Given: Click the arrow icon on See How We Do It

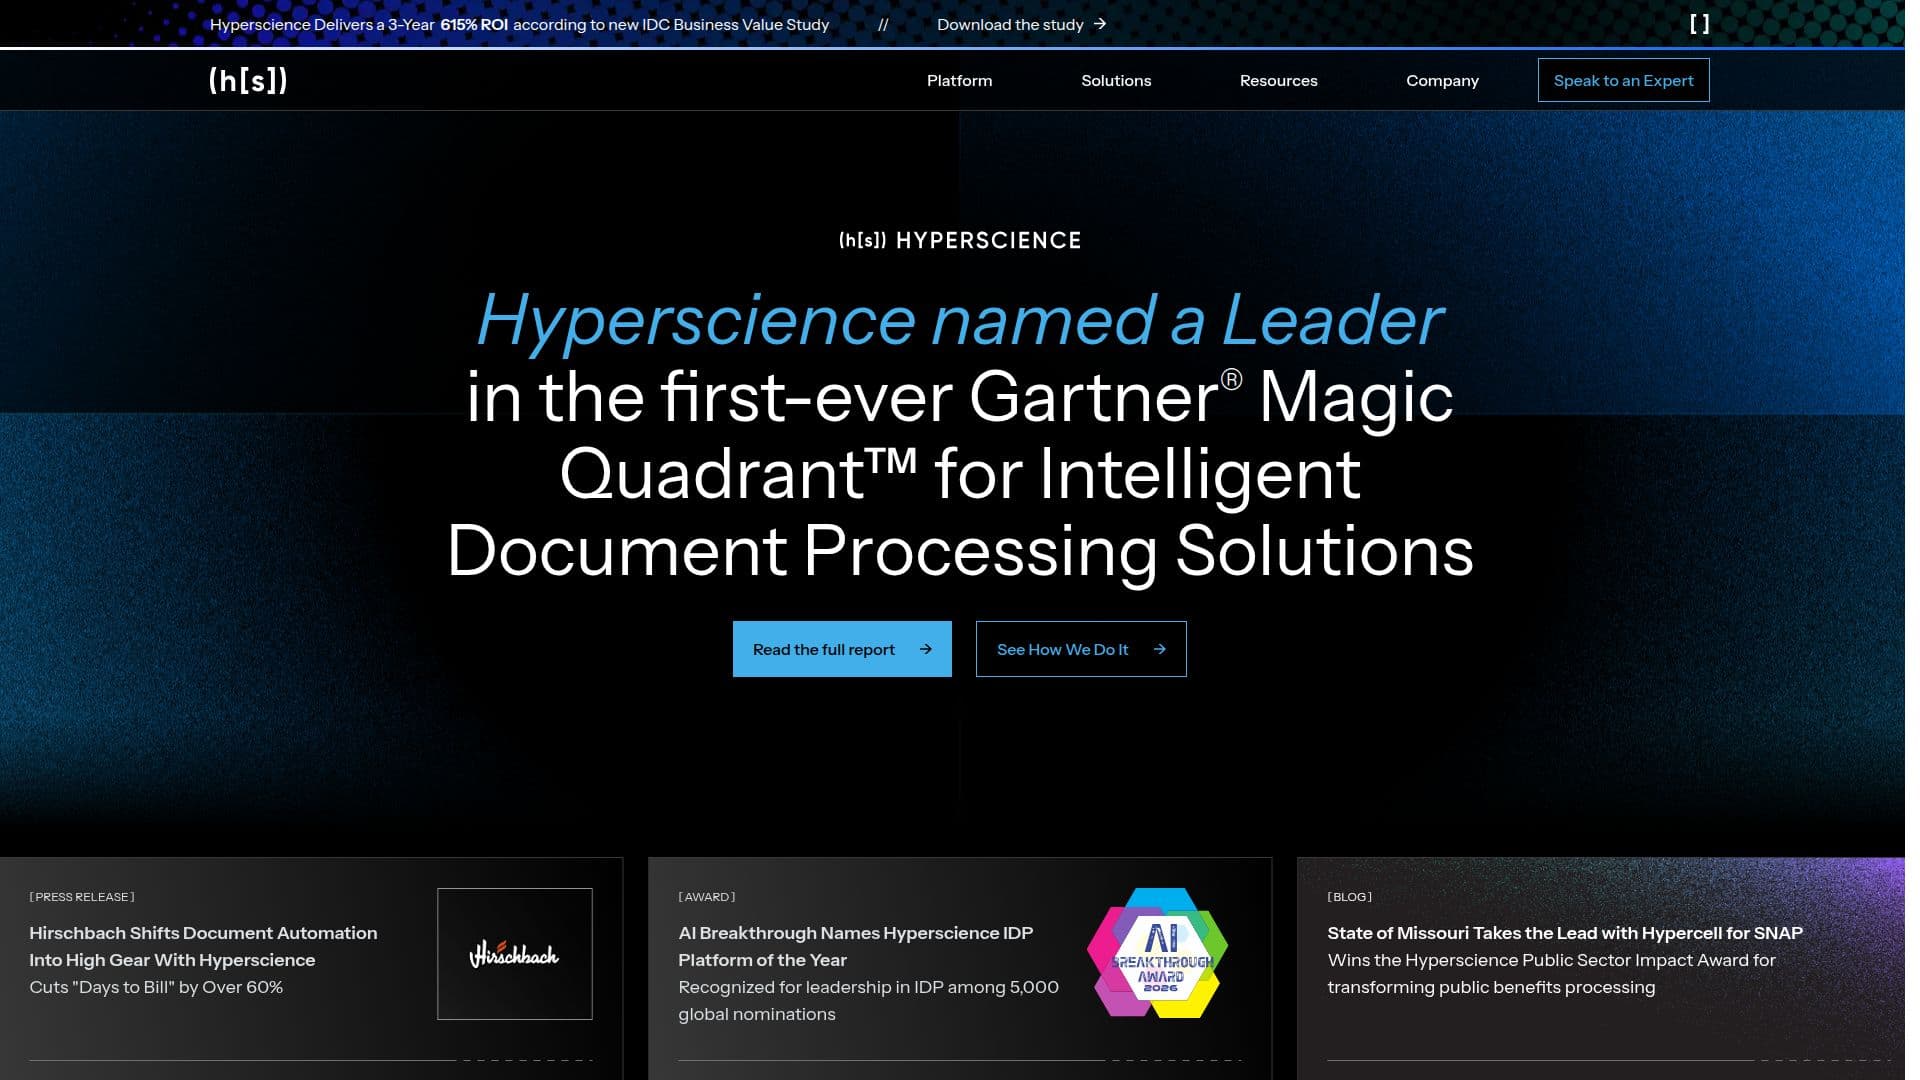Looking at the screenshot, I should tap(1160, 649).
